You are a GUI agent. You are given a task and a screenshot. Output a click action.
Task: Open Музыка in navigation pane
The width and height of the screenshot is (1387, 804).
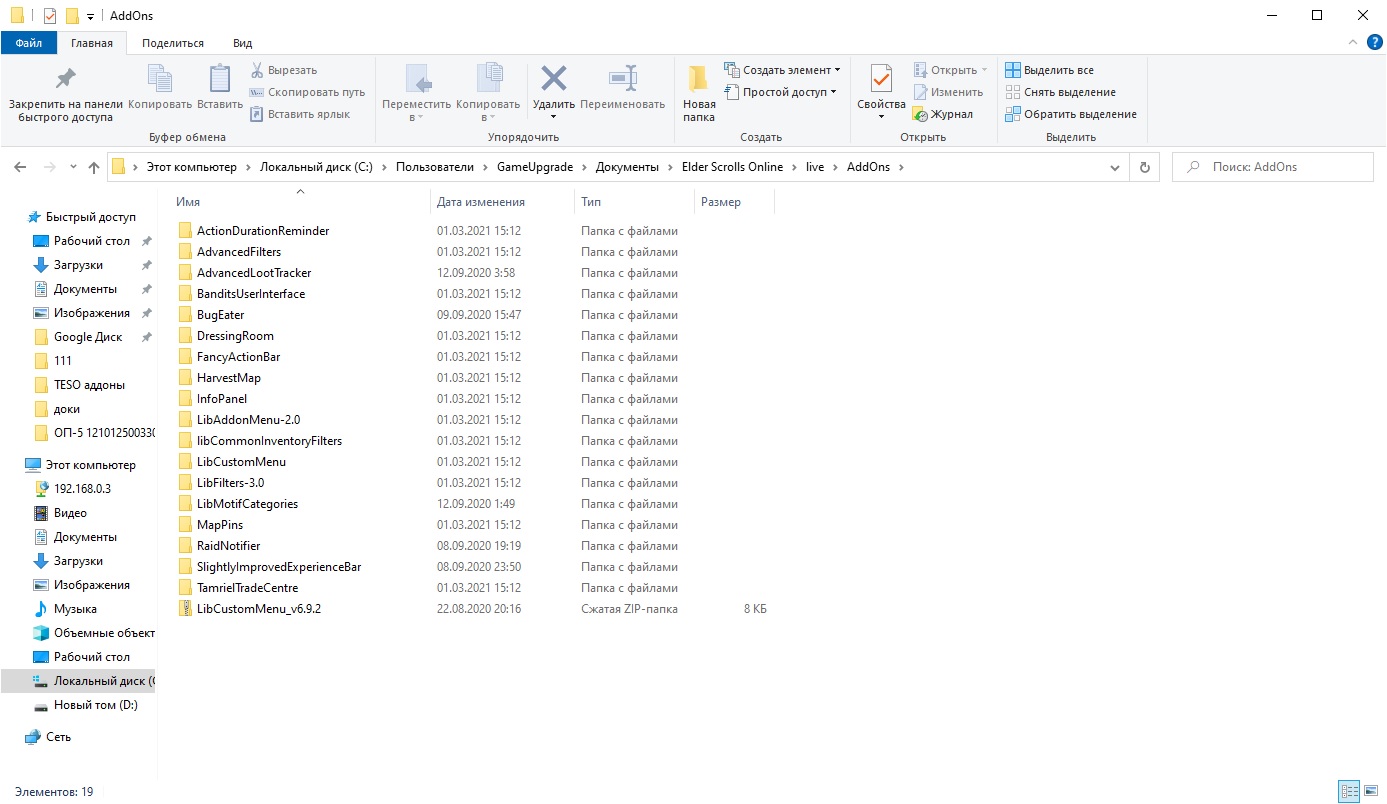[75, 609]
